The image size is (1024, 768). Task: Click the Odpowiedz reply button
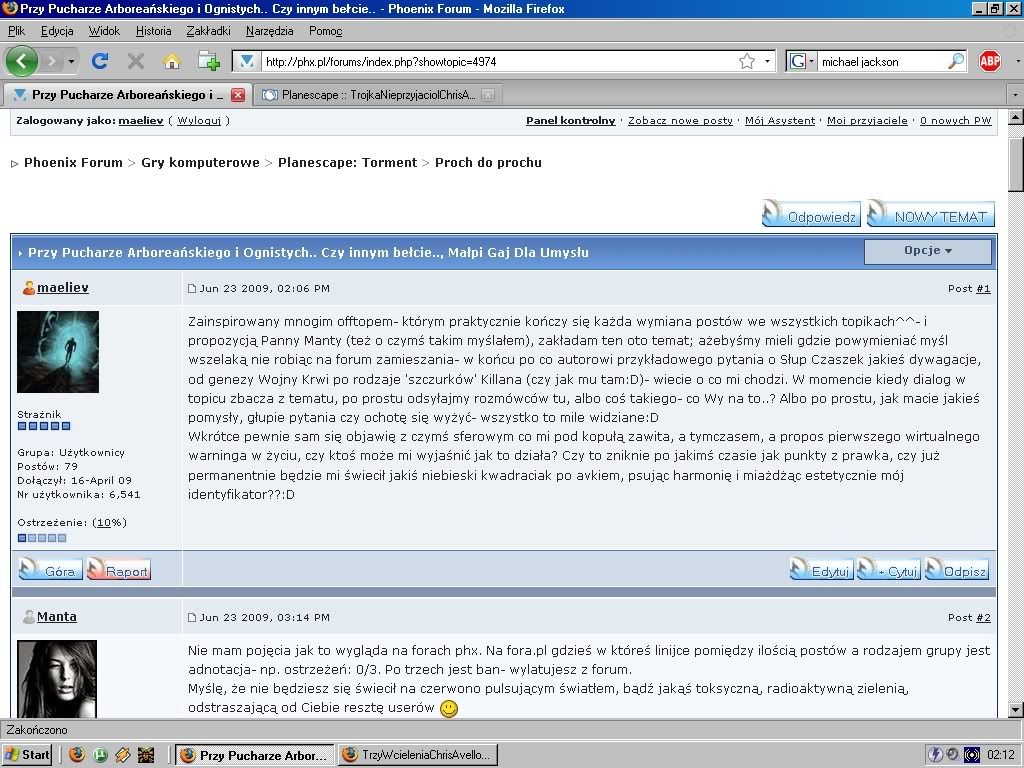point(811,214)
